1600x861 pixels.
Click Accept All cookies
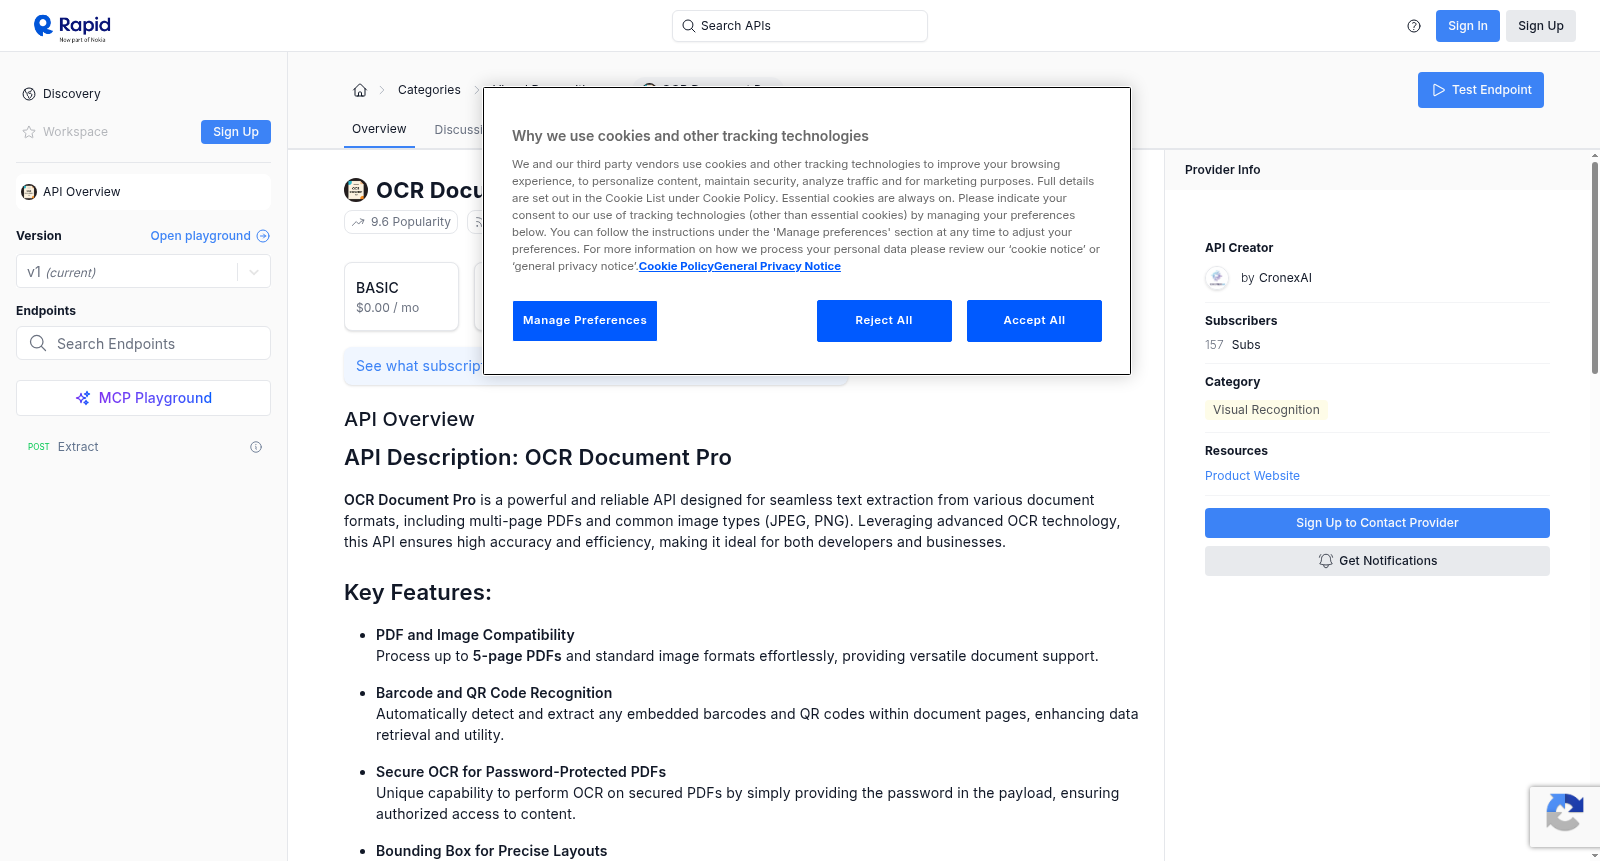coord(1034,321)
